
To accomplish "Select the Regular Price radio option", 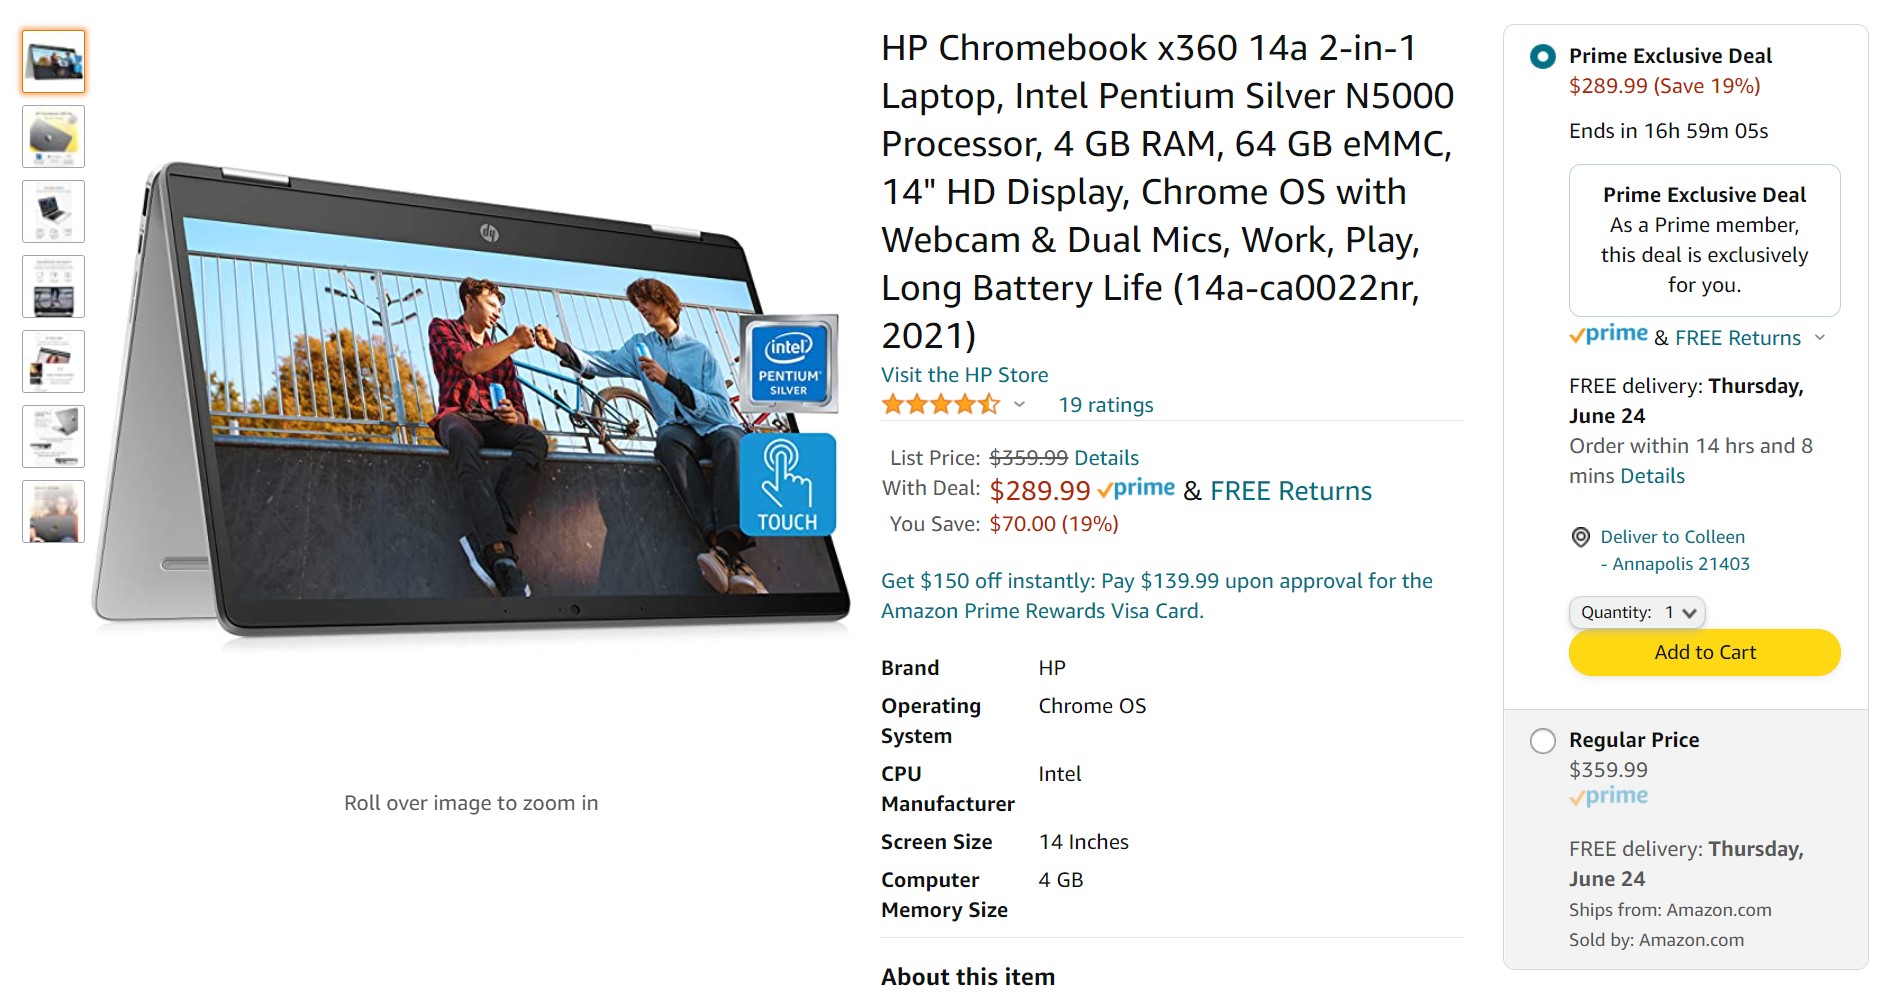I will tap(1543, 741).
